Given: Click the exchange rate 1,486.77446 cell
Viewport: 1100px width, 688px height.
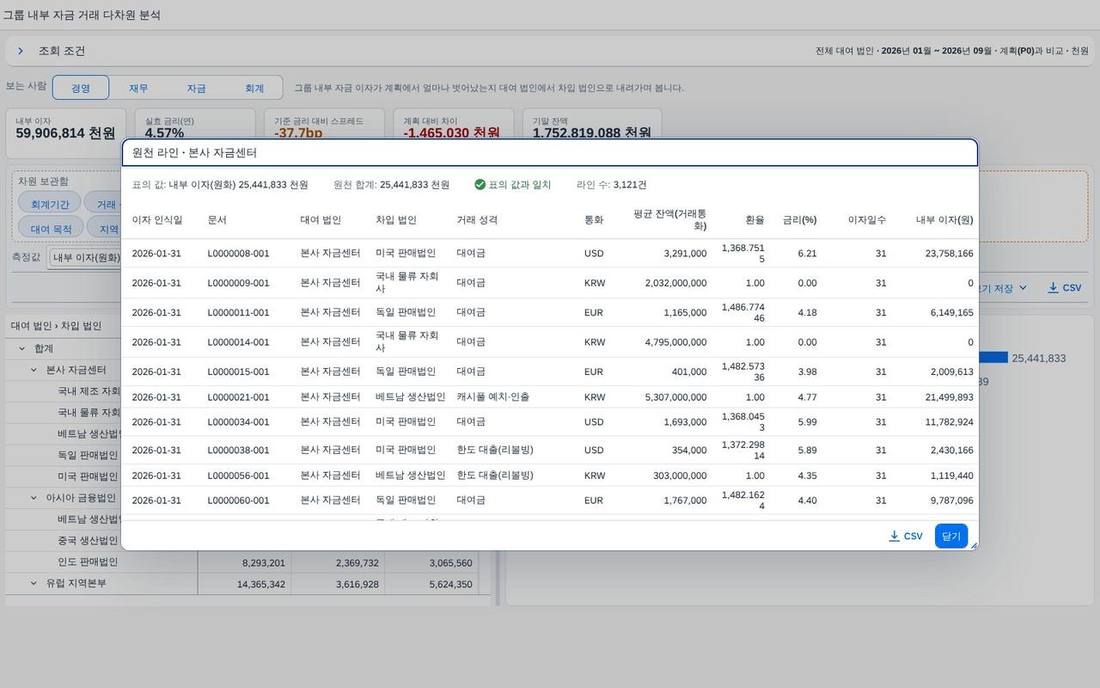Looking at the screenshot, I should [743, 312].
